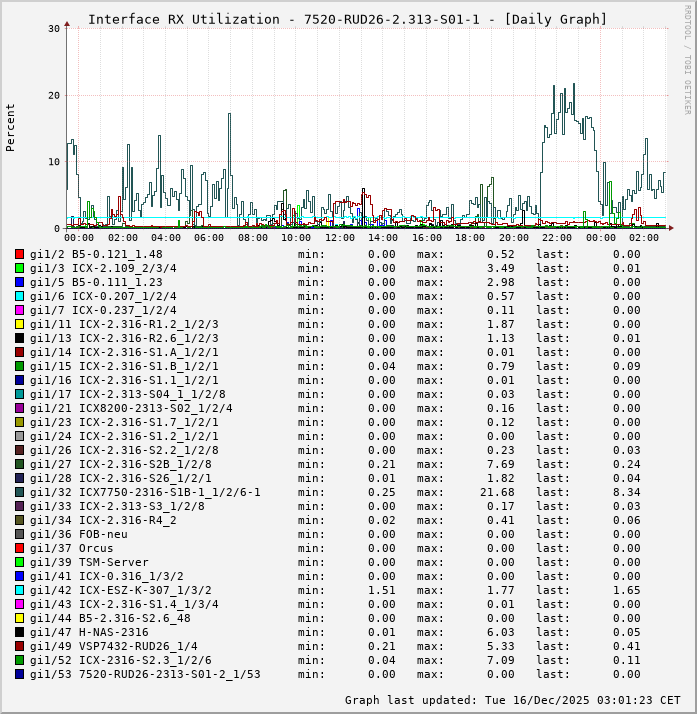Select legend label gi1/34 ICX-2.316-R4_2
The height and width of the screenshot is (714, 697).
point(103,520)
